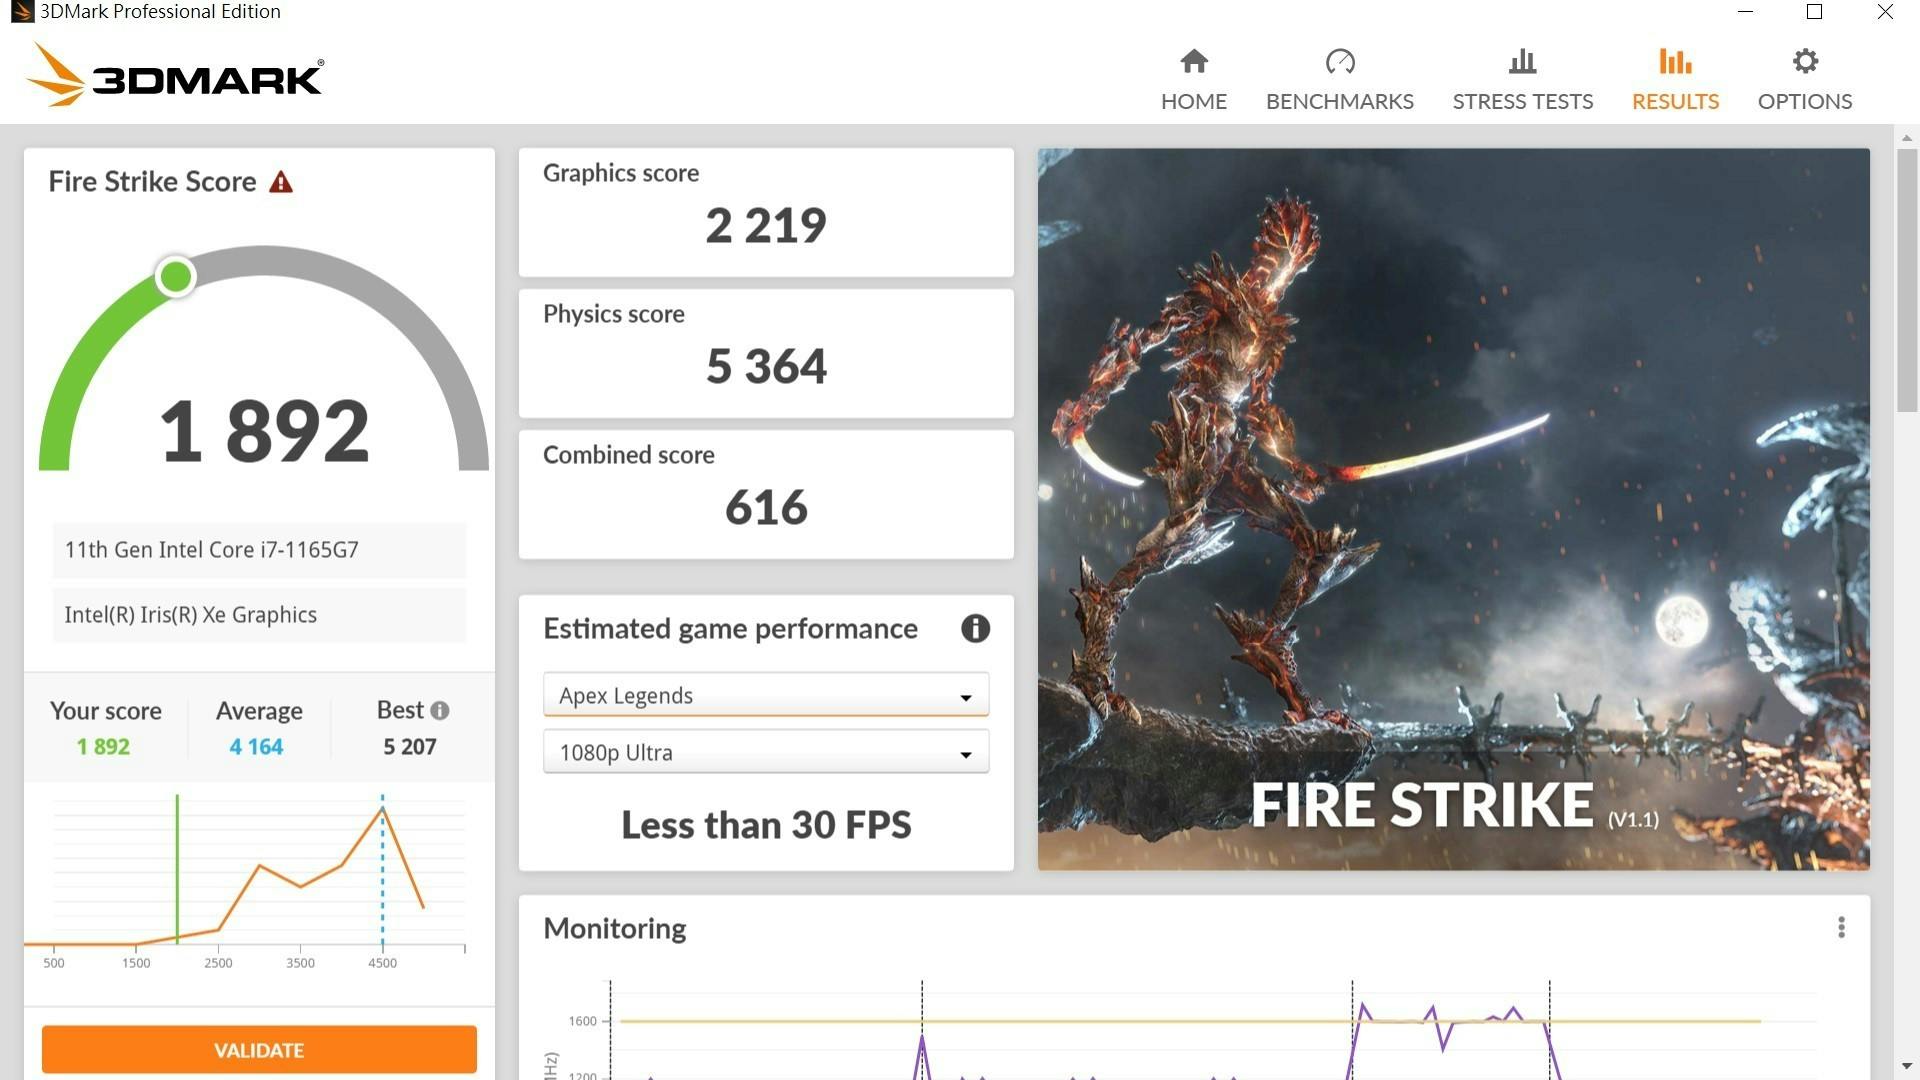Click the main score 1 892
The image size is (1920, 1080).
pos(265,431)
